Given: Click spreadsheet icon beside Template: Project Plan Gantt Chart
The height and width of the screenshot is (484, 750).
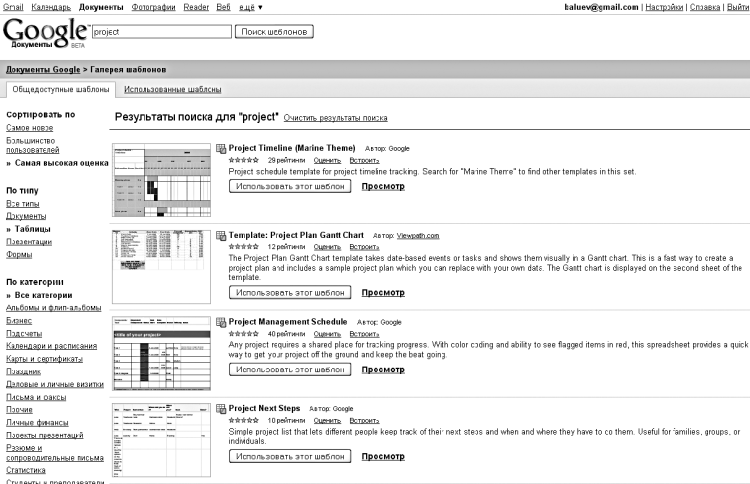Looking at the screenshot, I should pyautogui.click(x=221, y=236).
